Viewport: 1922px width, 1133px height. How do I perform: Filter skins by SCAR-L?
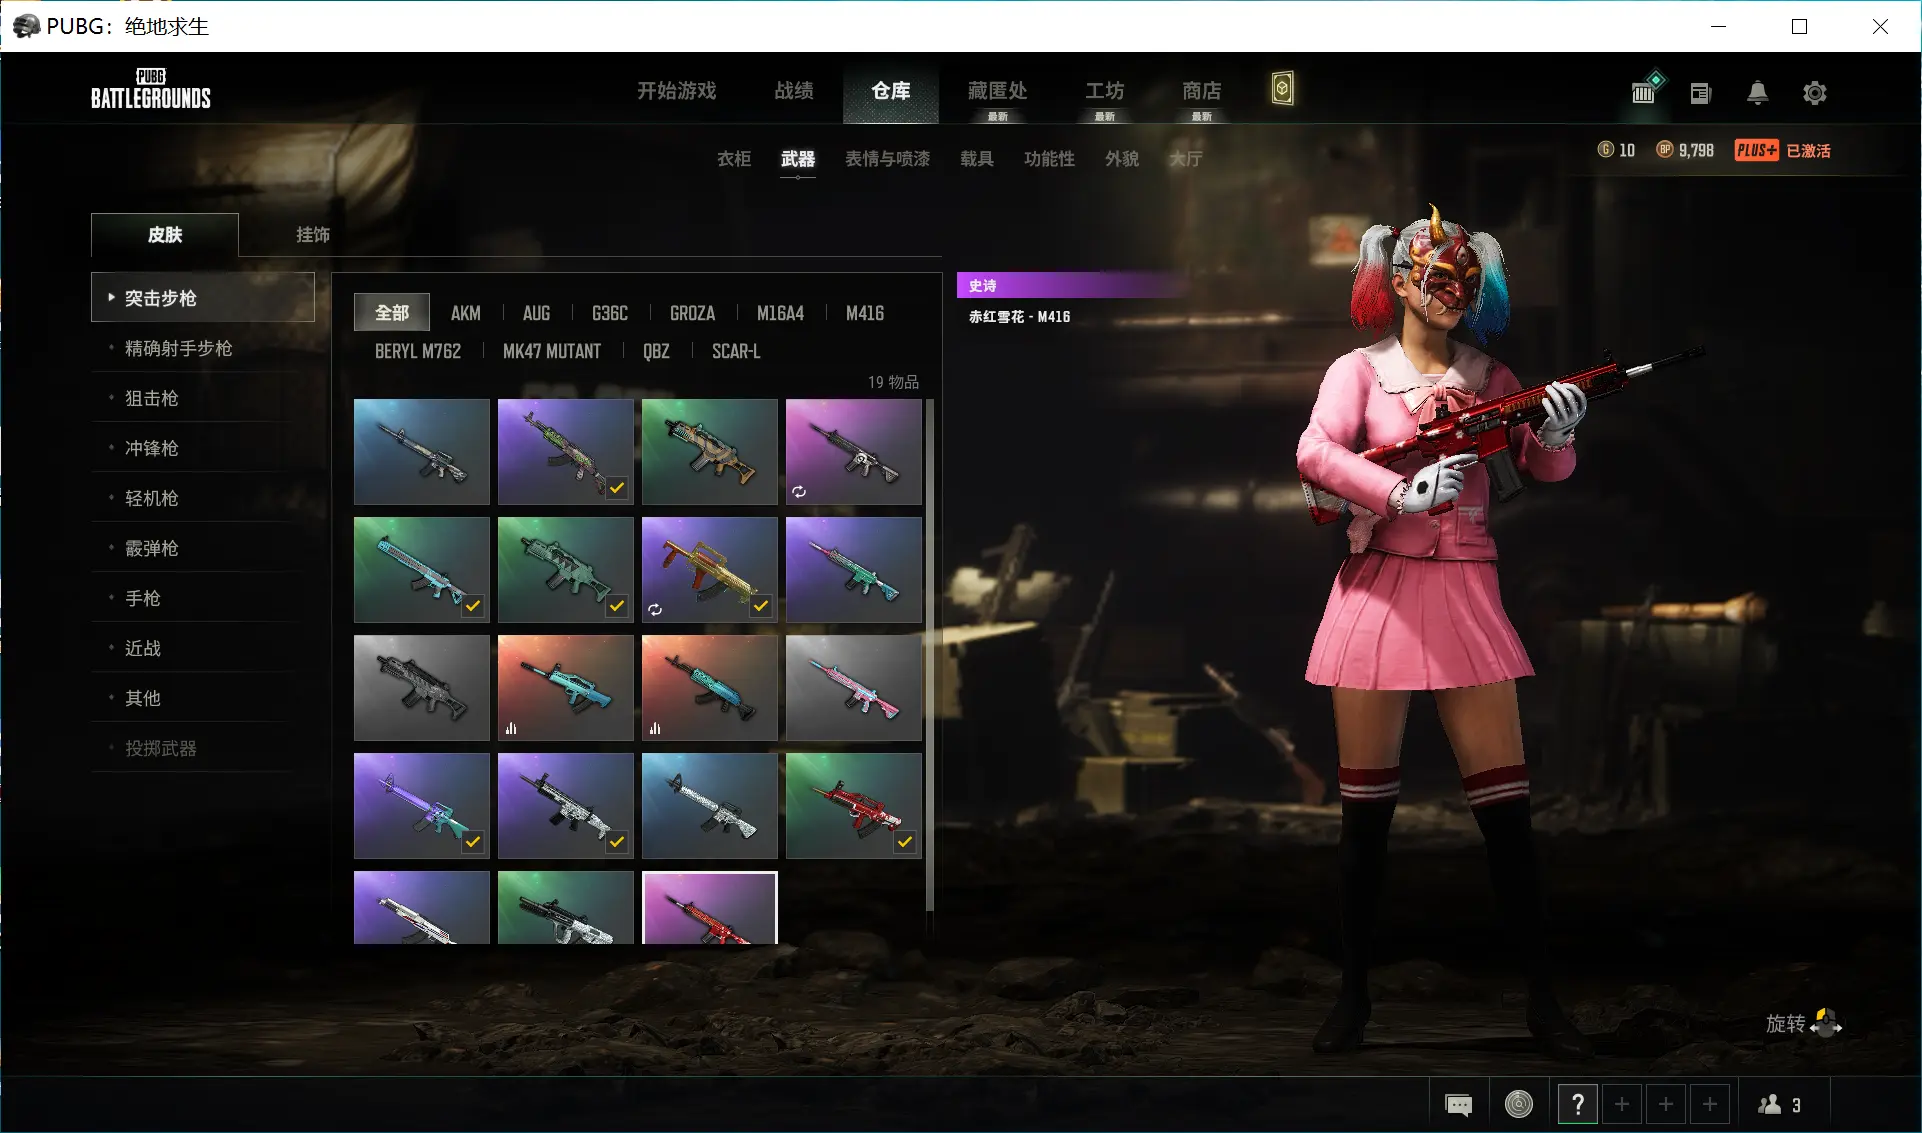[736, 351]
